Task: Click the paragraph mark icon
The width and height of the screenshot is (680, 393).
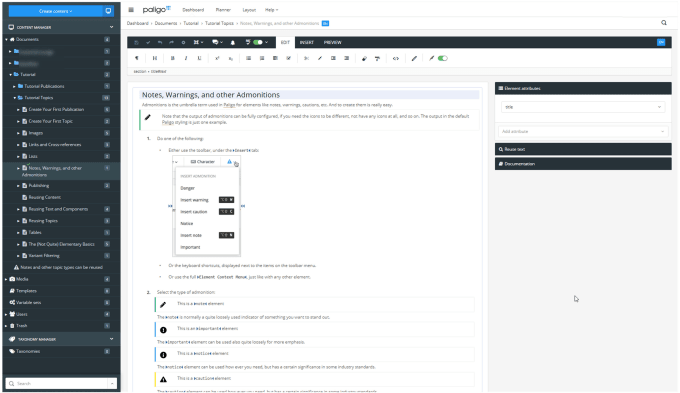Action: click(x=137, y=59)
